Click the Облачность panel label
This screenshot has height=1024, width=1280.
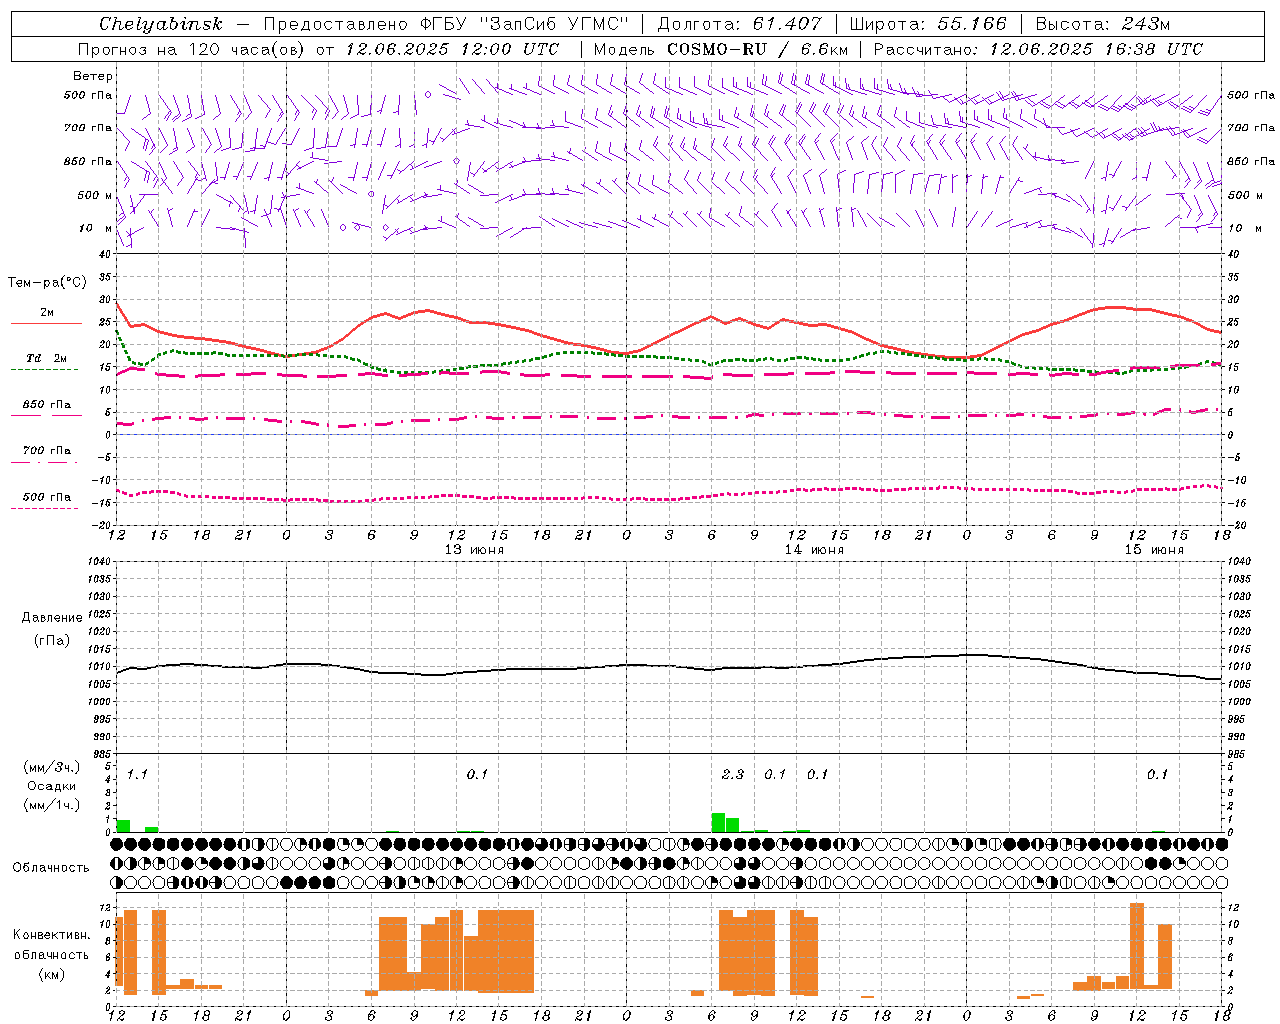[x=51, y=868]
